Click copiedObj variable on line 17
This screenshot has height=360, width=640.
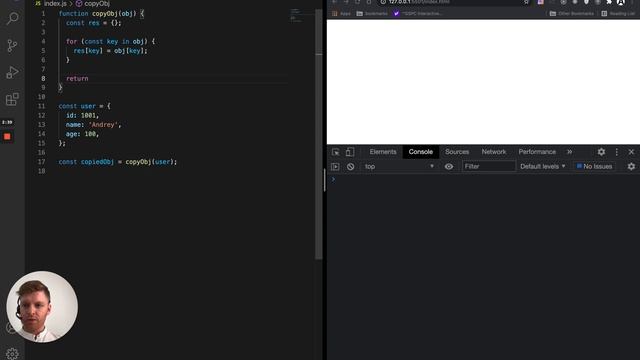point(97,162)
